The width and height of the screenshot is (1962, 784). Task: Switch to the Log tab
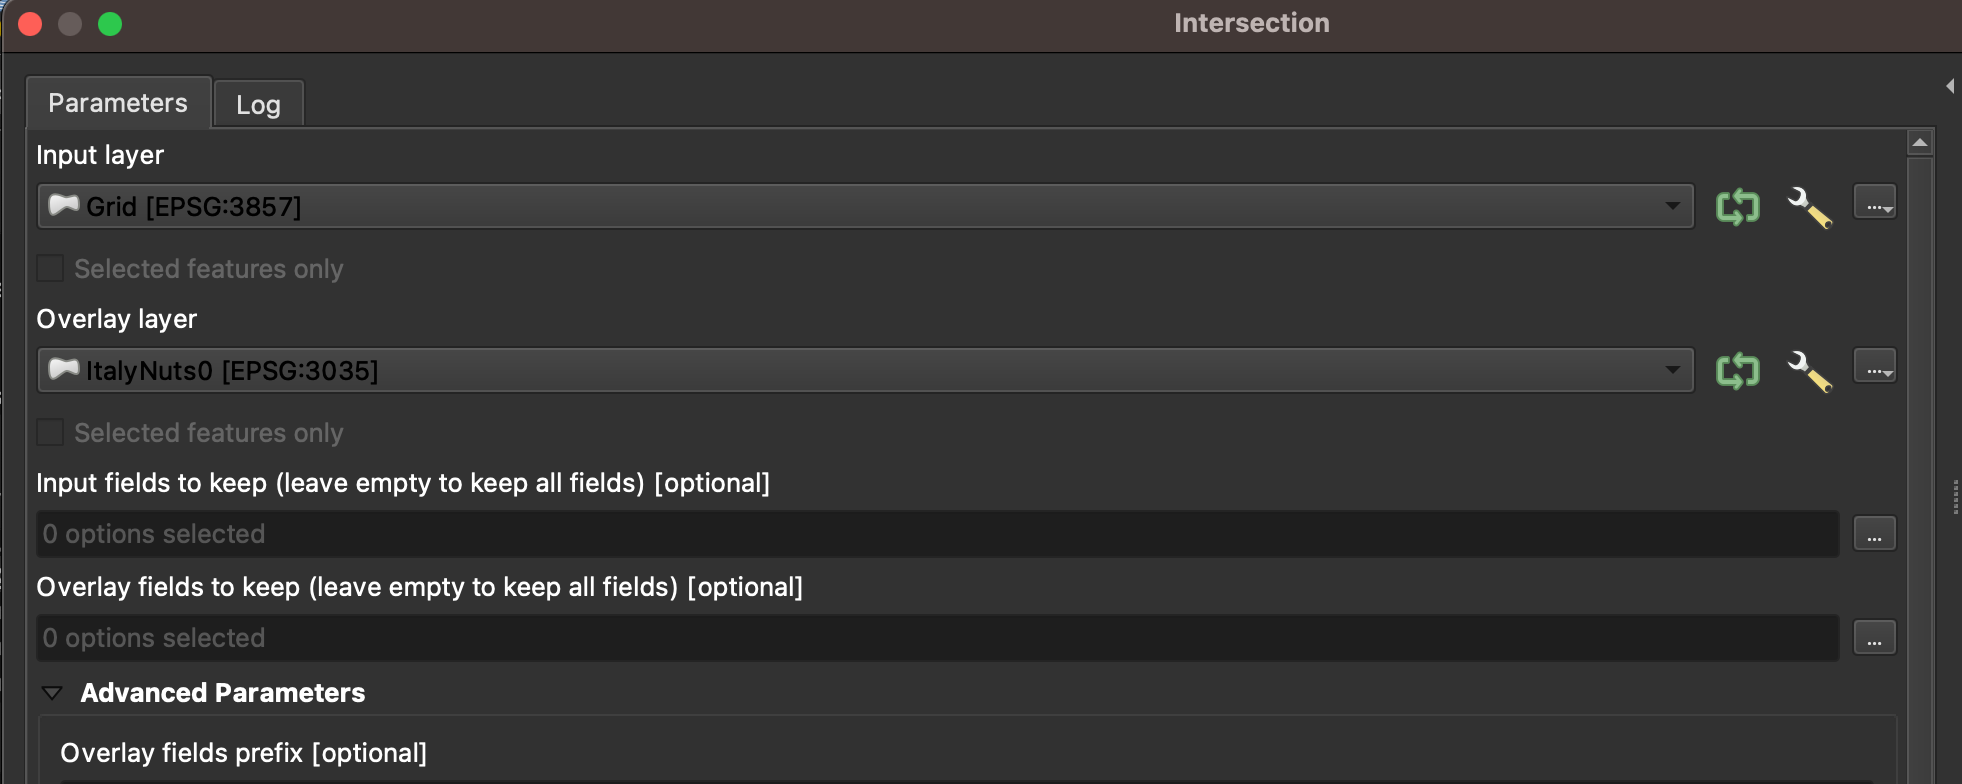point(258,105)
